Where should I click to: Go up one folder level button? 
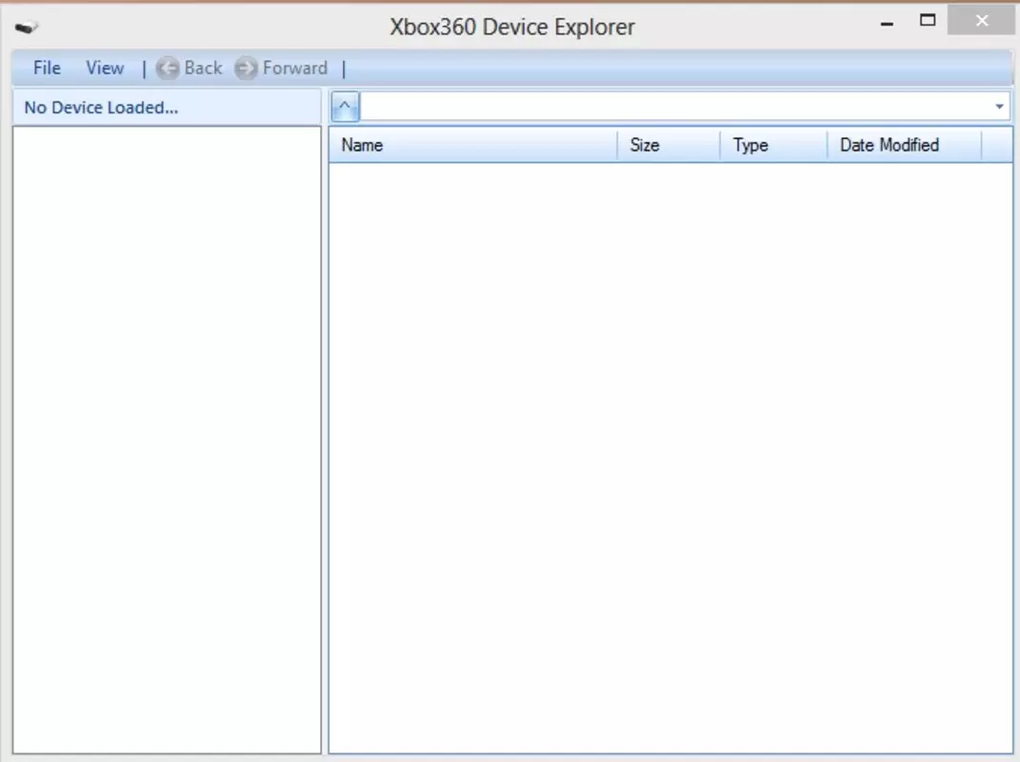(345, 106)
